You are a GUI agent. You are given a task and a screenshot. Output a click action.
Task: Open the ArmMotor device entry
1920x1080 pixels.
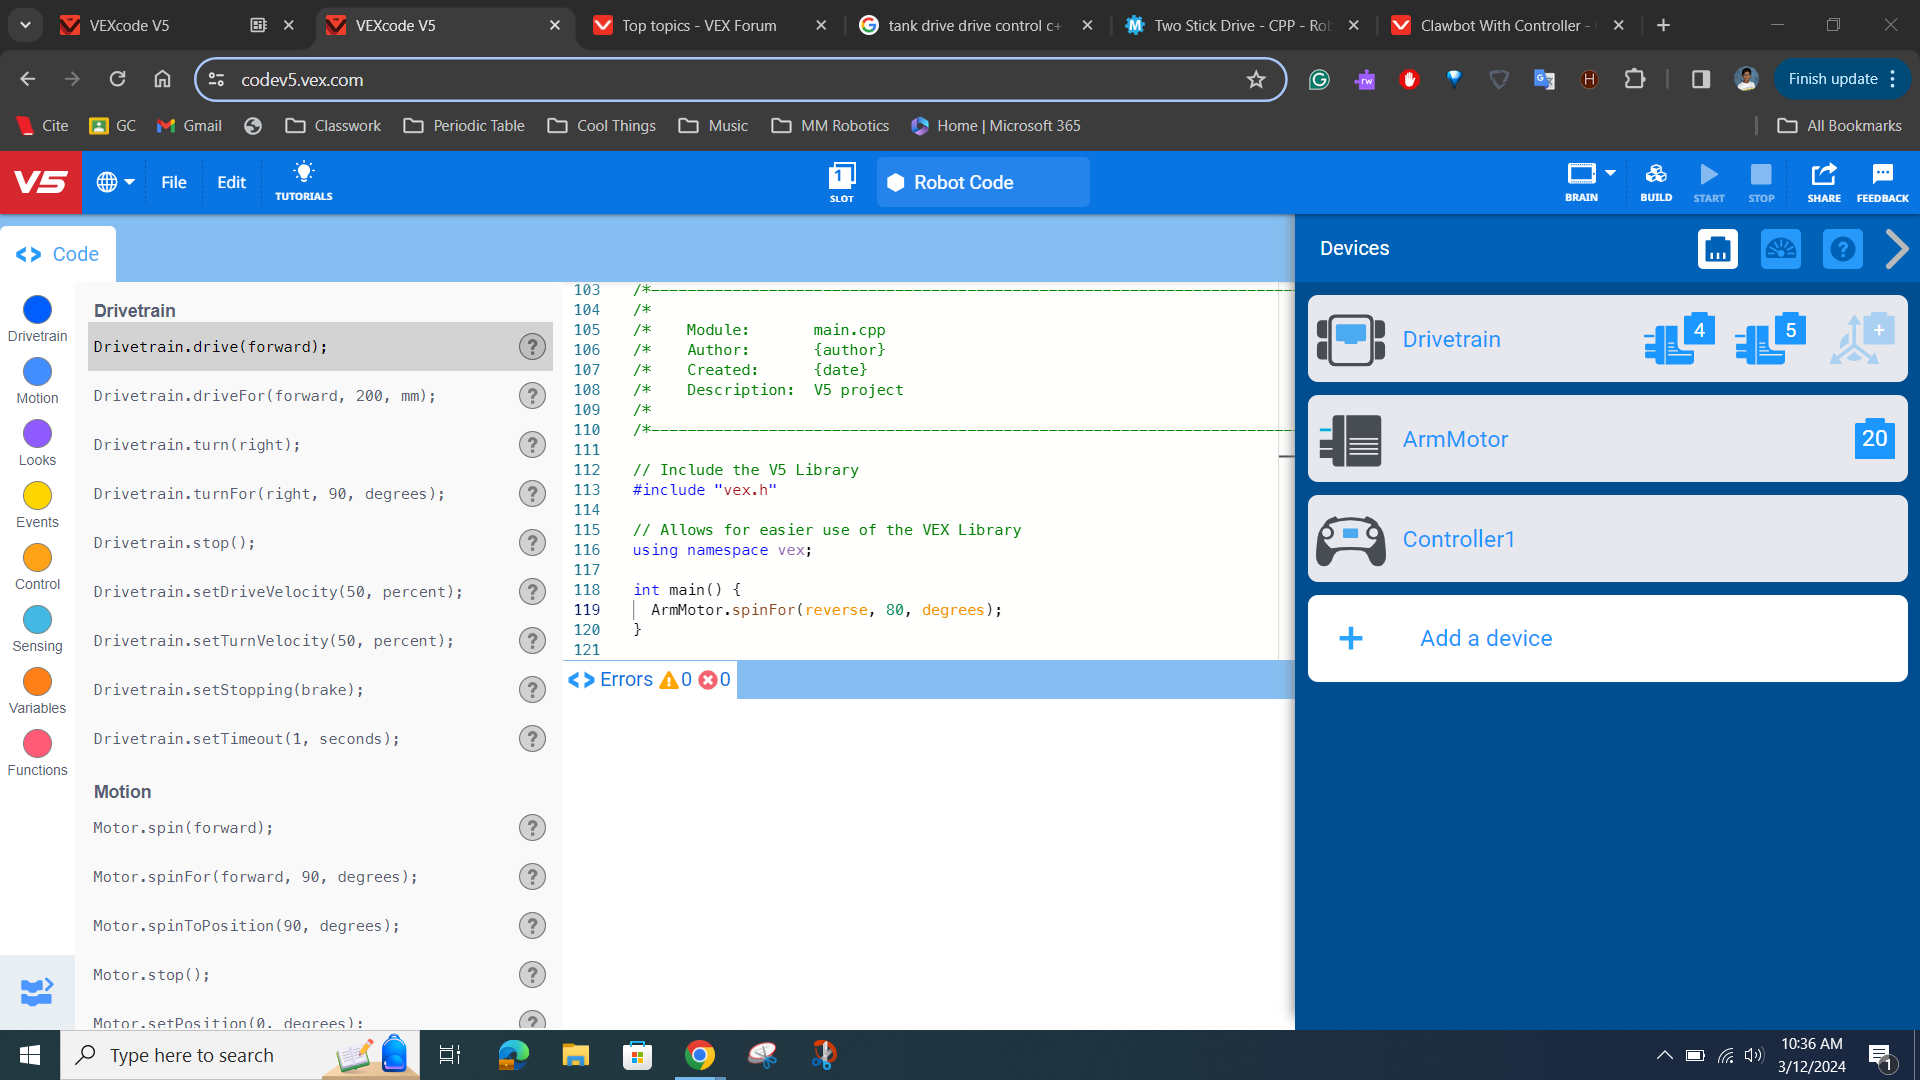pos(1608,439)
